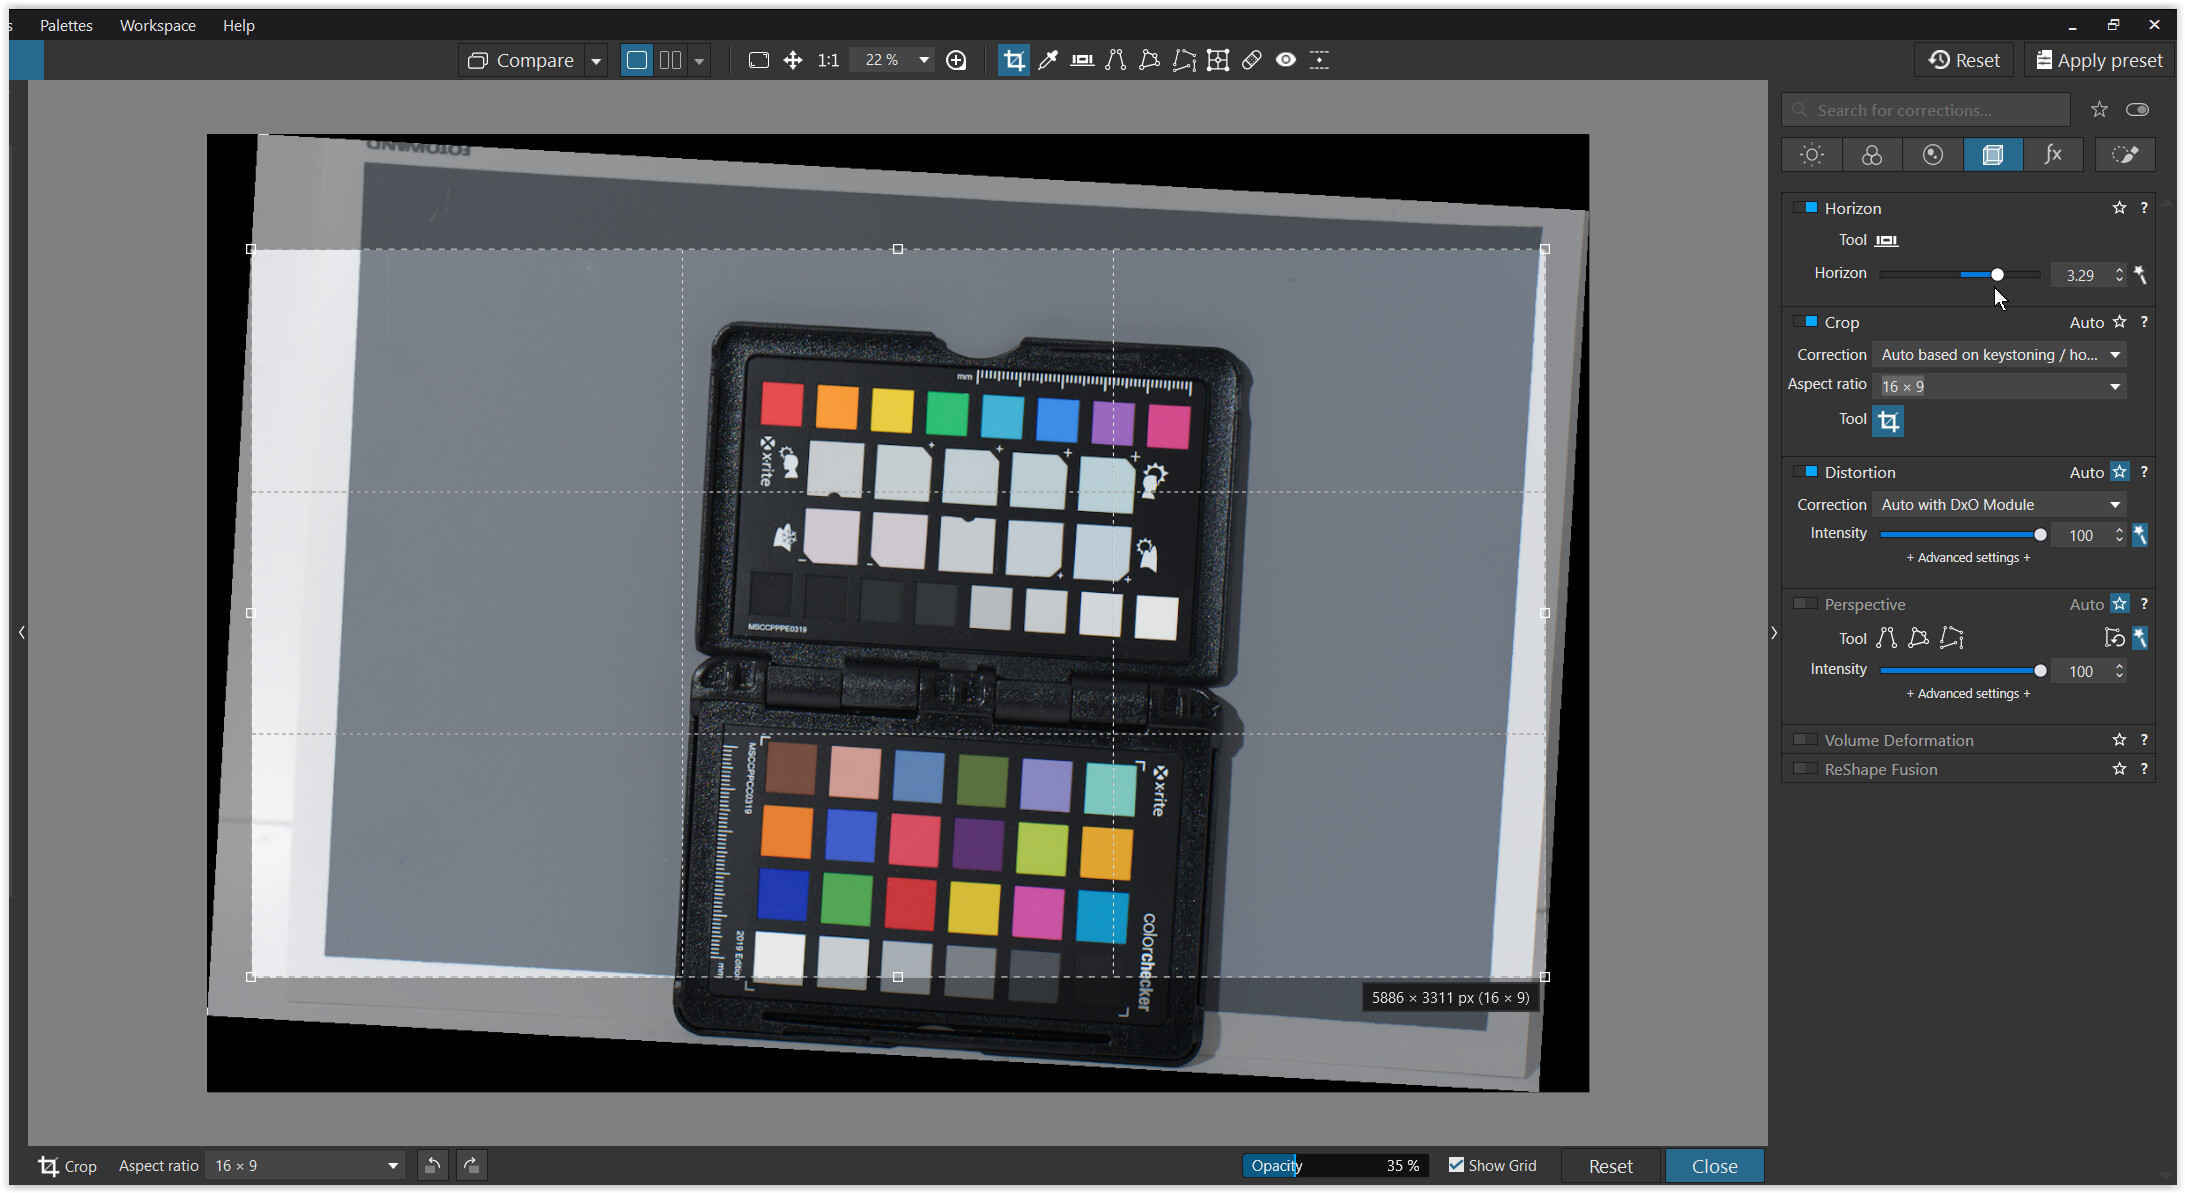
Task: Open the Help menu
Action: pyautogui.click(x=238, y=25)
